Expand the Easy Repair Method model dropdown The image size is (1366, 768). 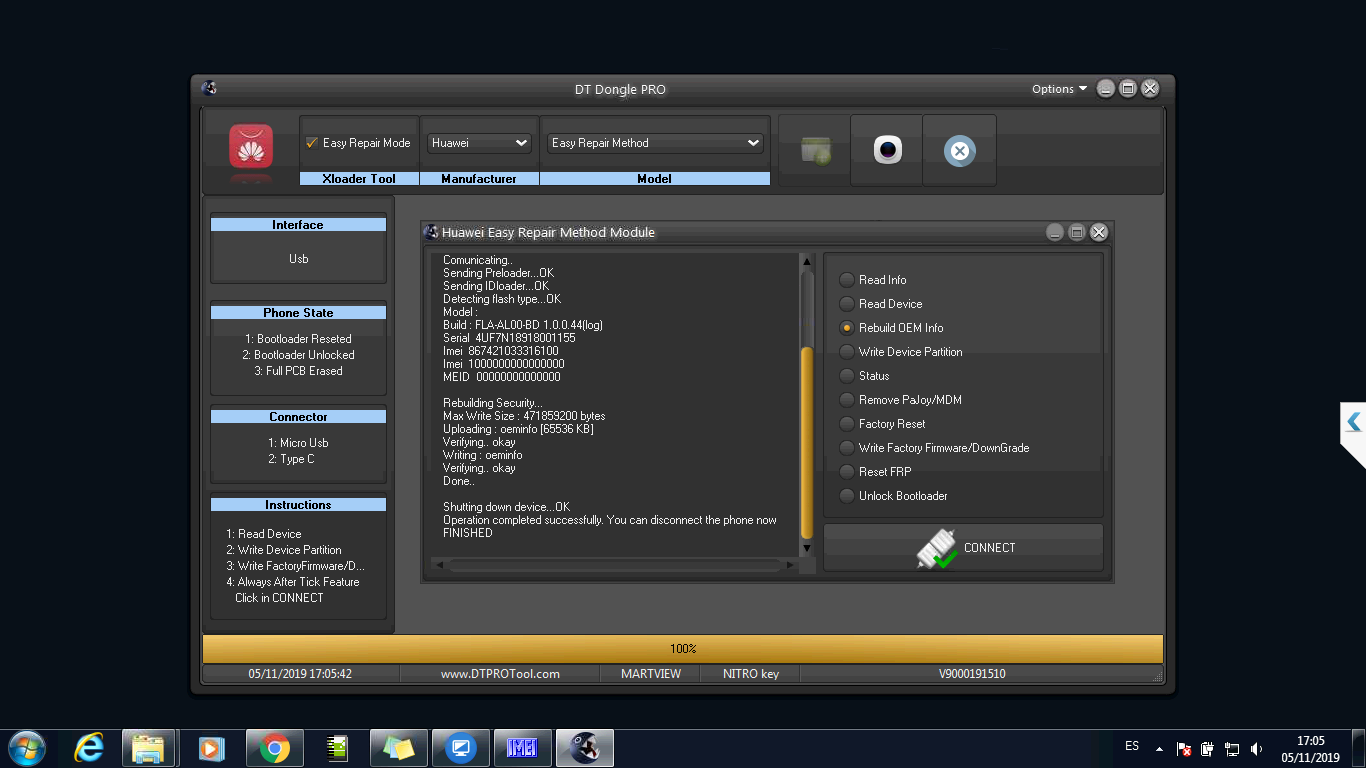click(x=655, y=143)
